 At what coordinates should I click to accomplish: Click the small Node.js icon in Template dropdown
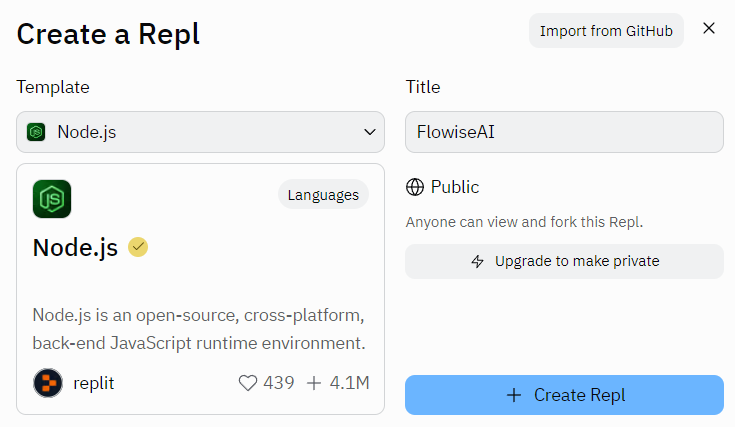click(x=37, y=132)
